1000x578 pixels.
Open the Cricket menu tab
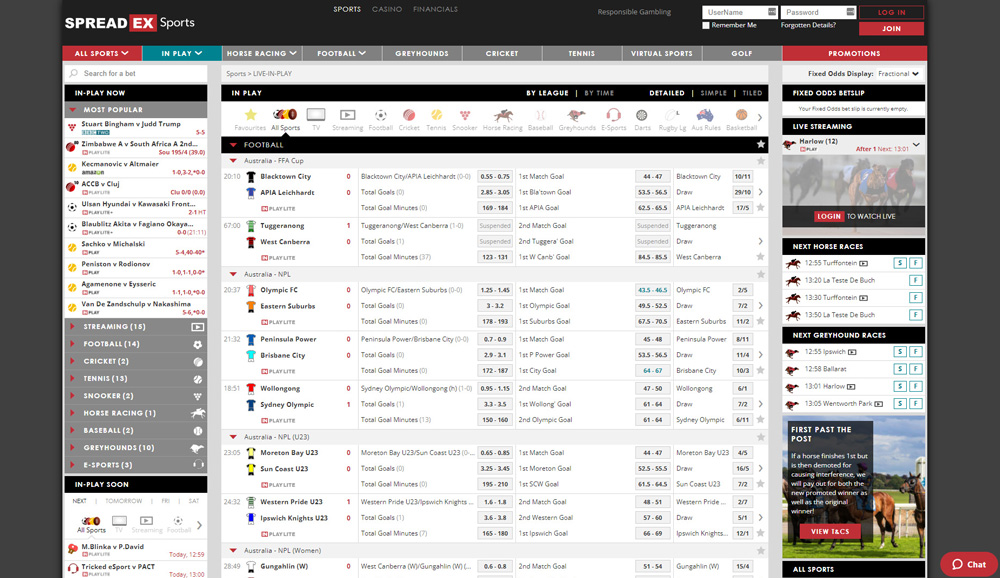(x=502, y=54)
